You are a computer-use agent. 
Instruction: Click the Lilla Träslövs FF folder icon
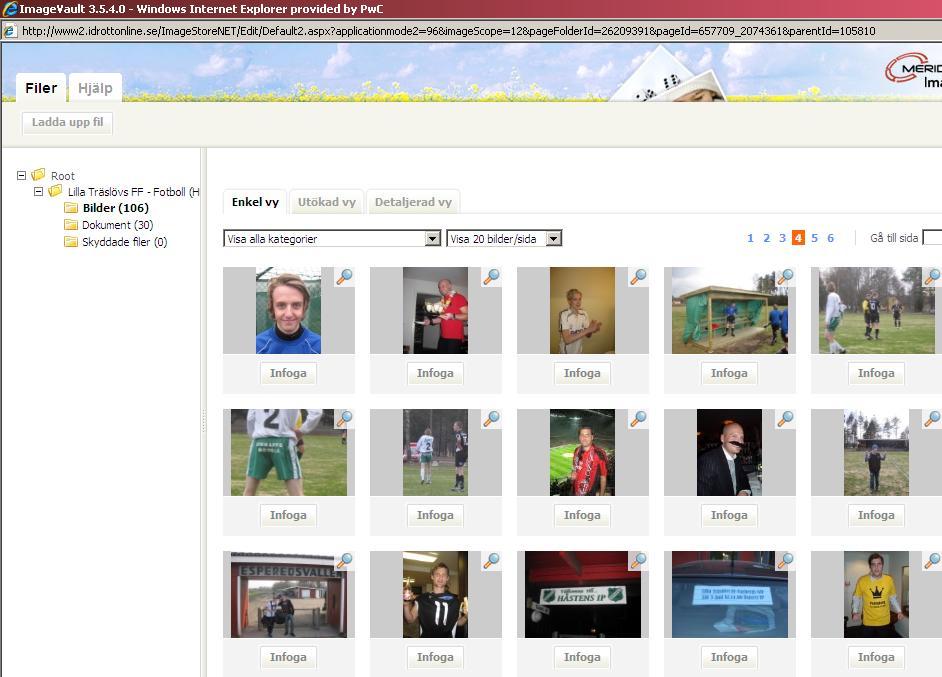pyautogui.click(x=55, y=191)
